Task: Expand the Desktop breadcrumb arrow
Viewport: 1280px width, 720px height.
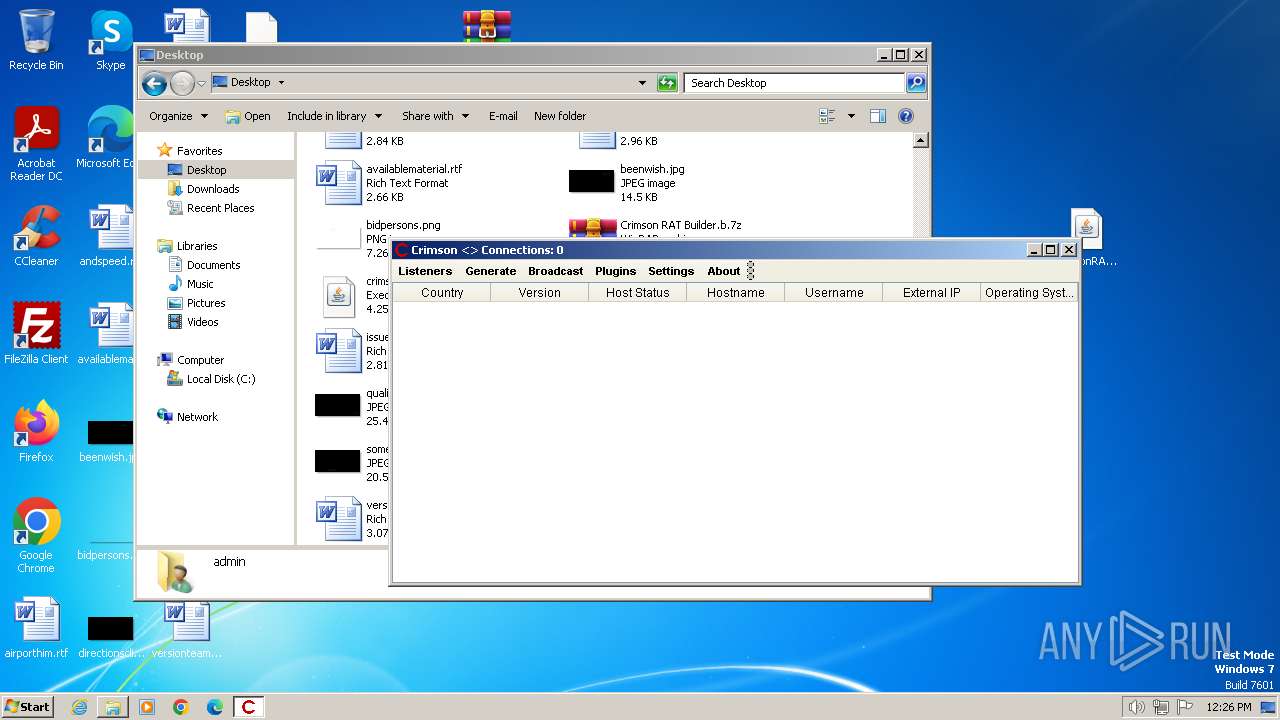Action: [281, 83]
